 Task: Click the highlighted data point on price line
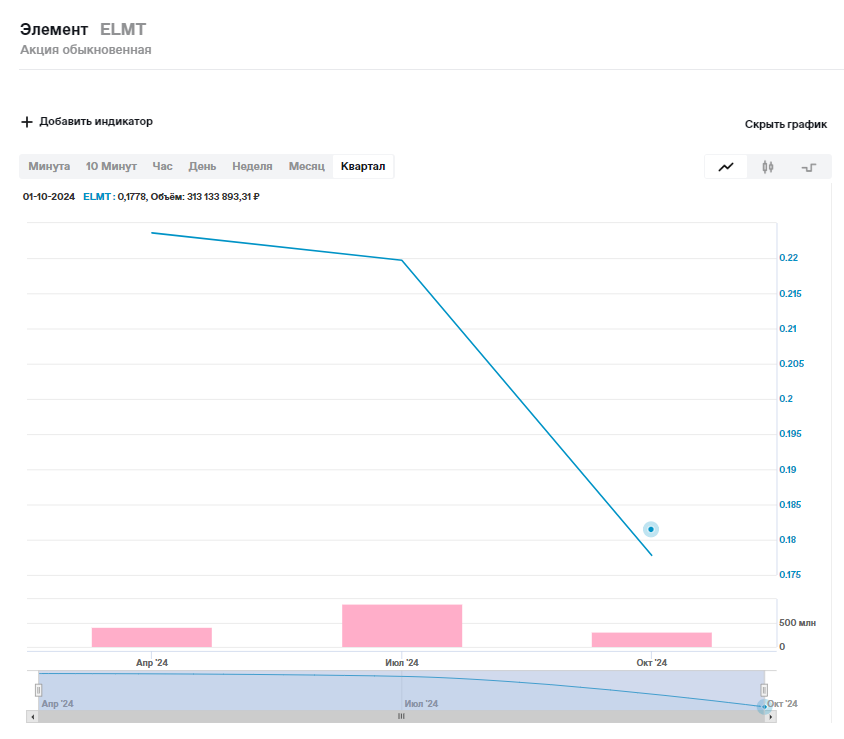651,529
